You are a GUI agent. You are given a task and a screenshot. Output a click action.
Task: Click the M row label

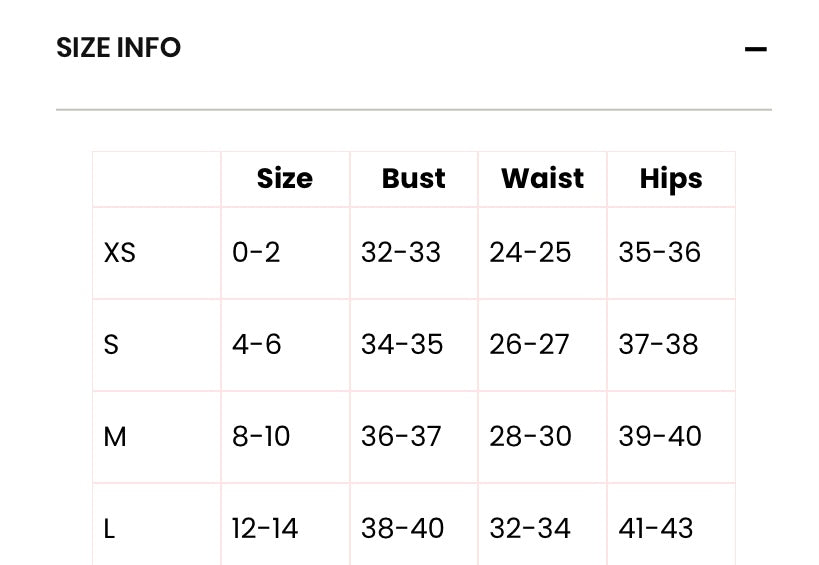pos(115,437)
